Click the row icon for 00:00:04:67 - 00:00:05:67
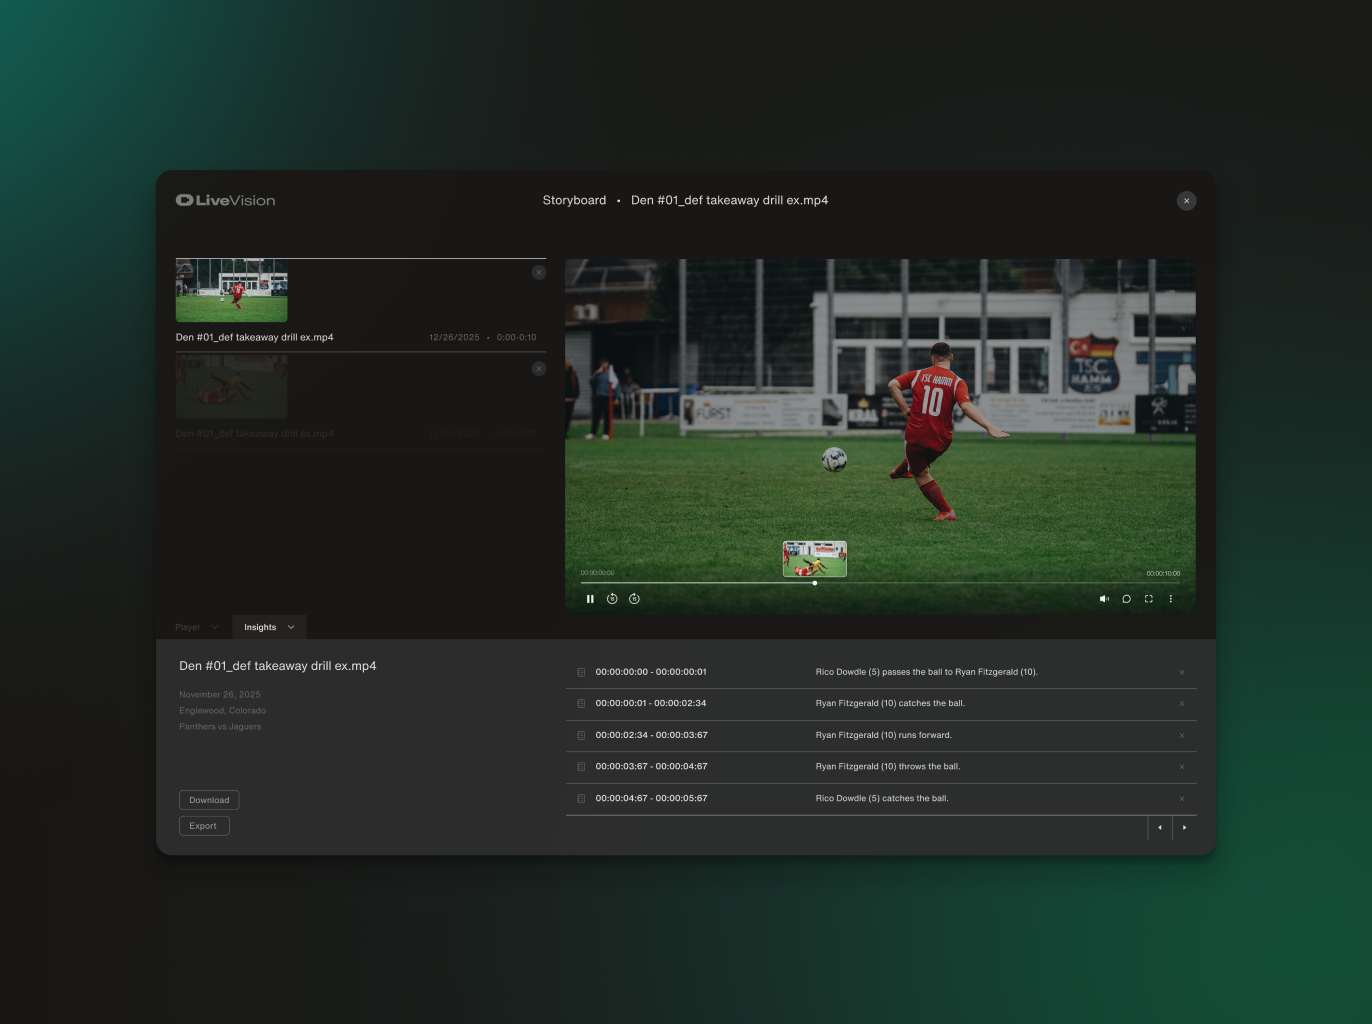 pos(581,799)
